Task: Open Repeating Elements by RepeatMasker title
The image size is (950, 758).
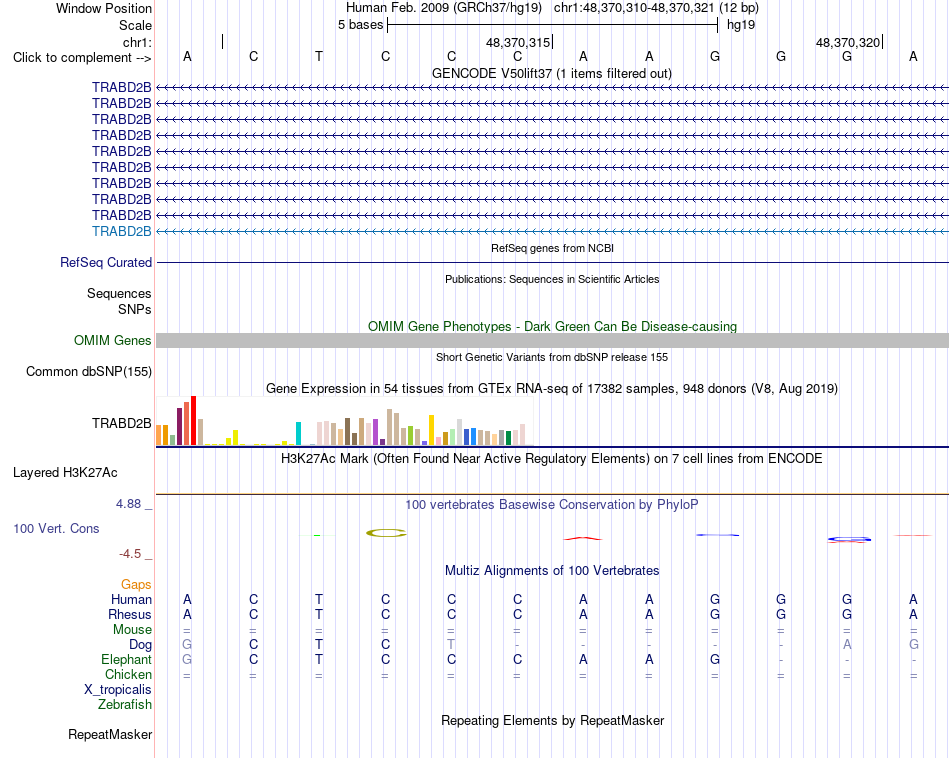Action: (x=552, y=720)
